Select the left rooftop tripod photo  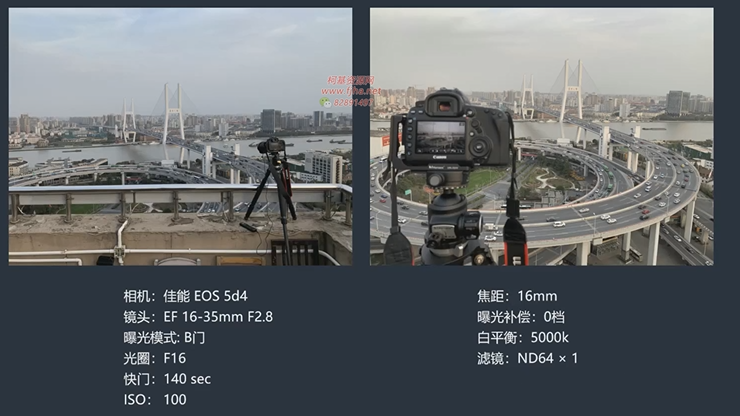(180, 136)
